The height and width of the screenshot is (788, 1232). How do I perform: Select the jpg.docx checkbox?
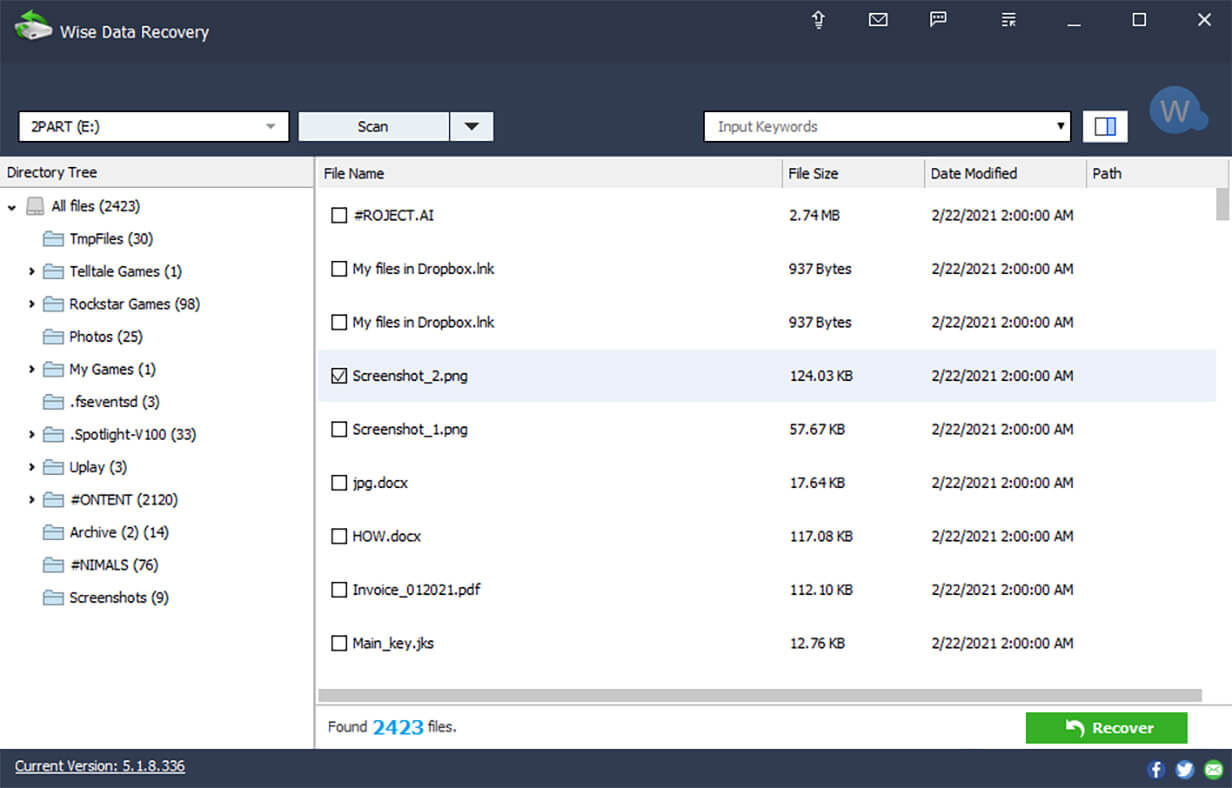pos(338,483)
